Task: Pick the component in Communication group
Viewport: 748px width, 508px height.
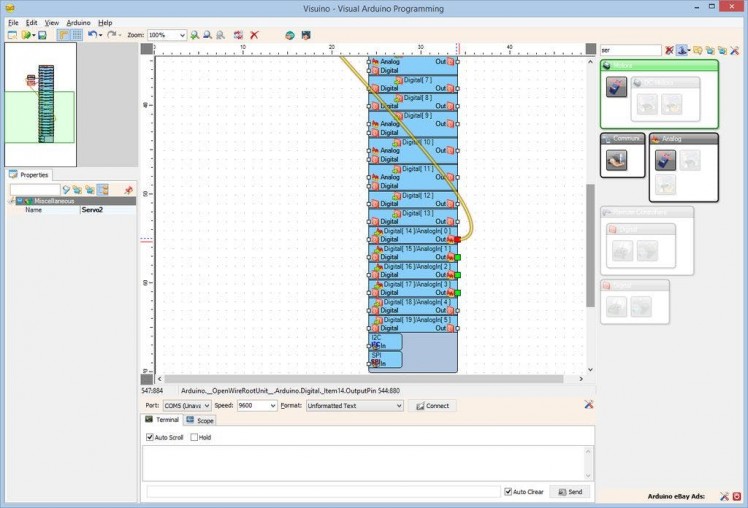Action: click(x=616, y=160)
